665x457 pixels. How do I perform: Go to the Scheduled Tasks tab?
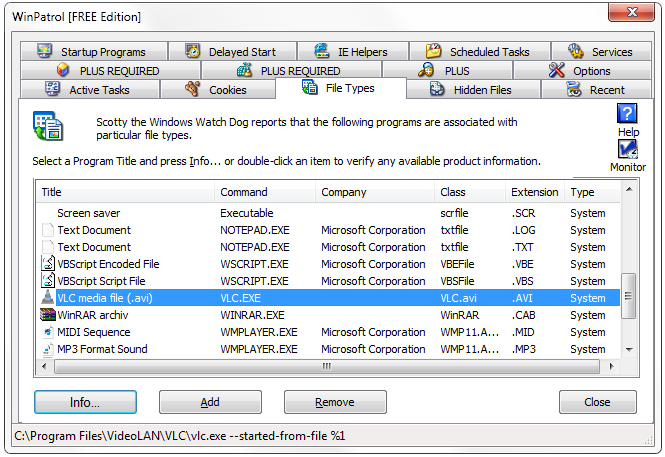(x=480, y=51)
